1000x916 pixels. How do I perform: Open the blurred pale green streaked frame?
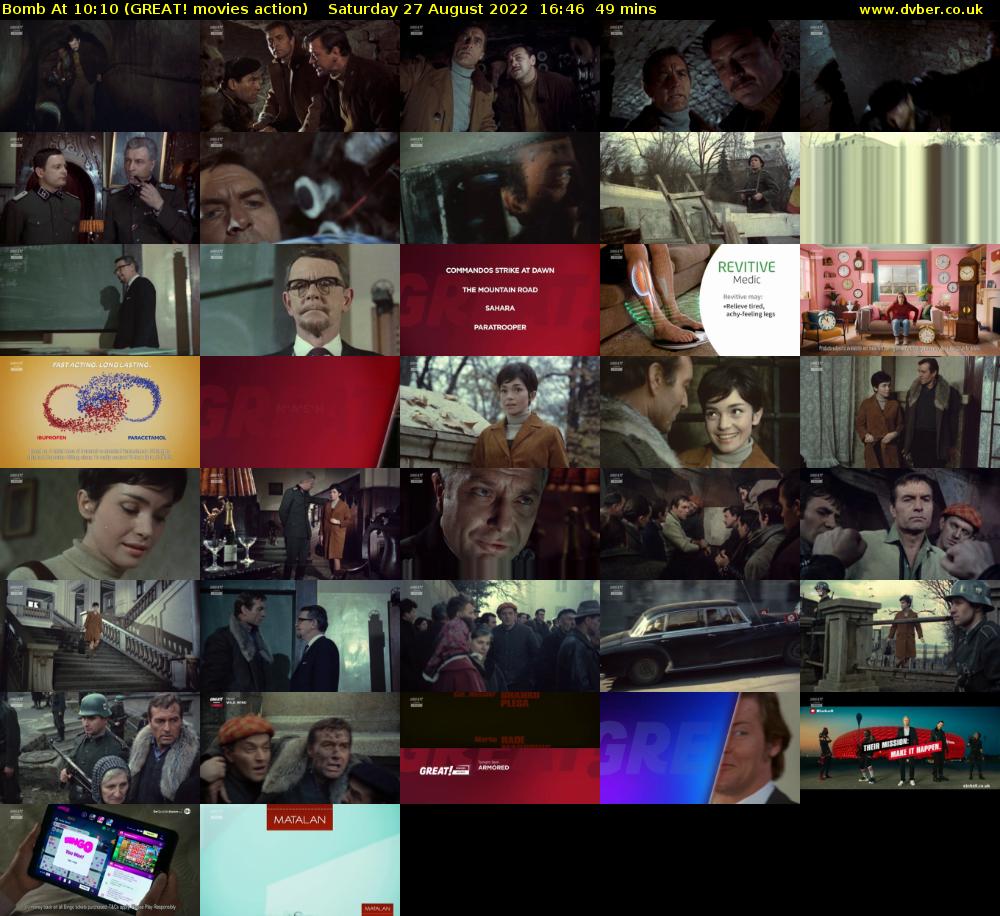tap(900, 188)
